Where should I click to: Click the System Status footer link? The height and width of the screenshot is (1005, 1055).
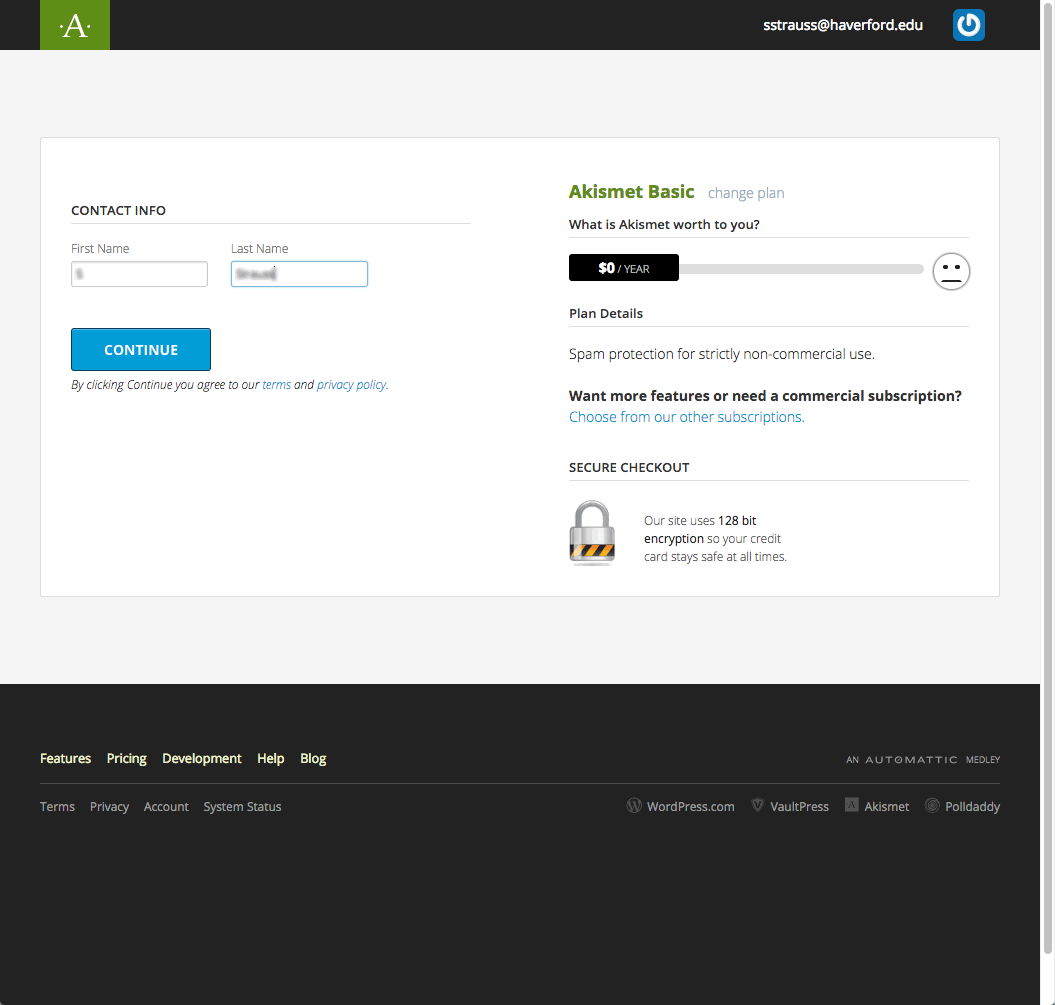click(242, 807)
